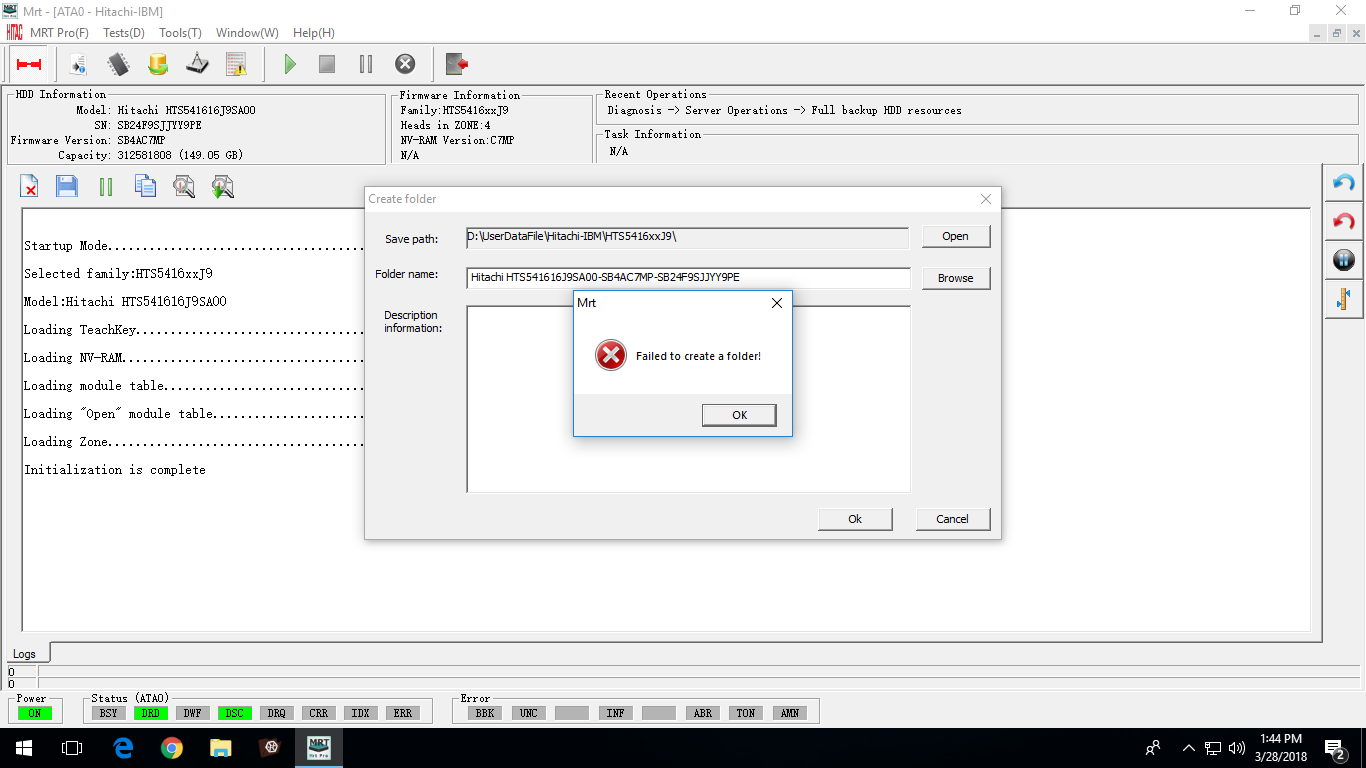Click the red curved arrow side button
The width and height of the screenshot is (1366, 768).
click(1344, 222)
